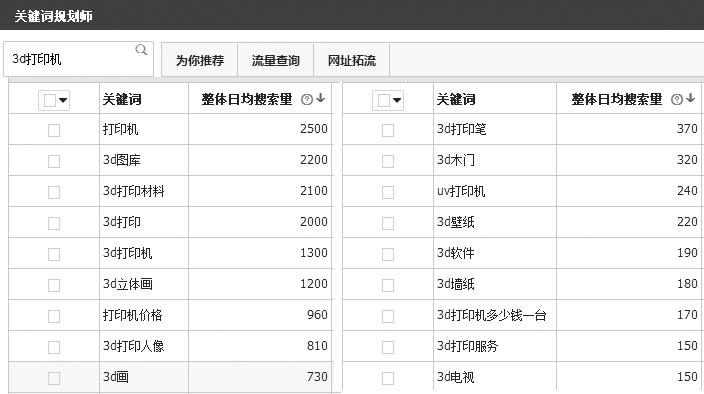
Task: Click the search magnifier icon
Action: click(x=141, y=49)
